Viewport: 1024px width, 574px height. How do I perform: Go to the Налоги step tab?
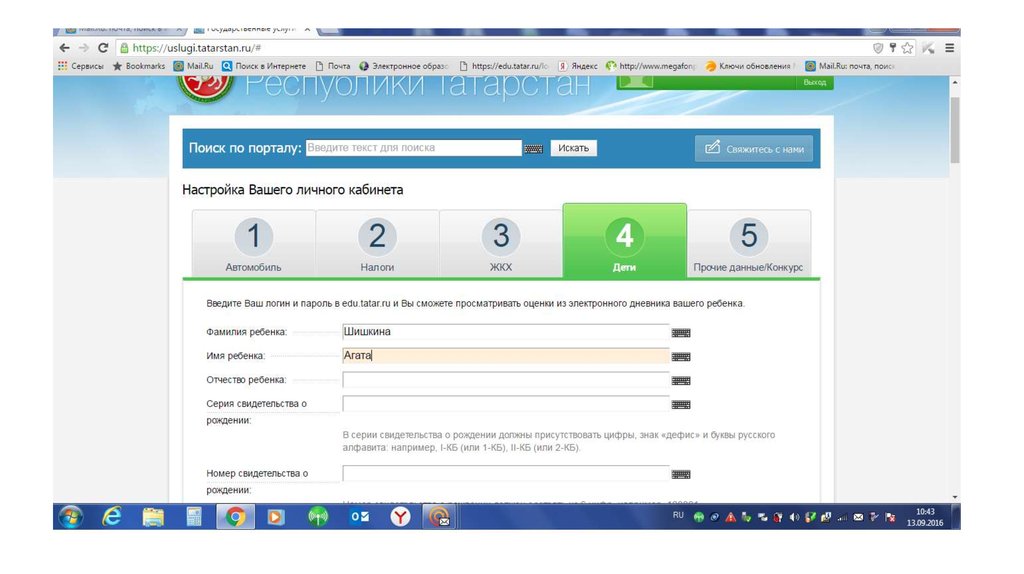click(x=377, y=244)
